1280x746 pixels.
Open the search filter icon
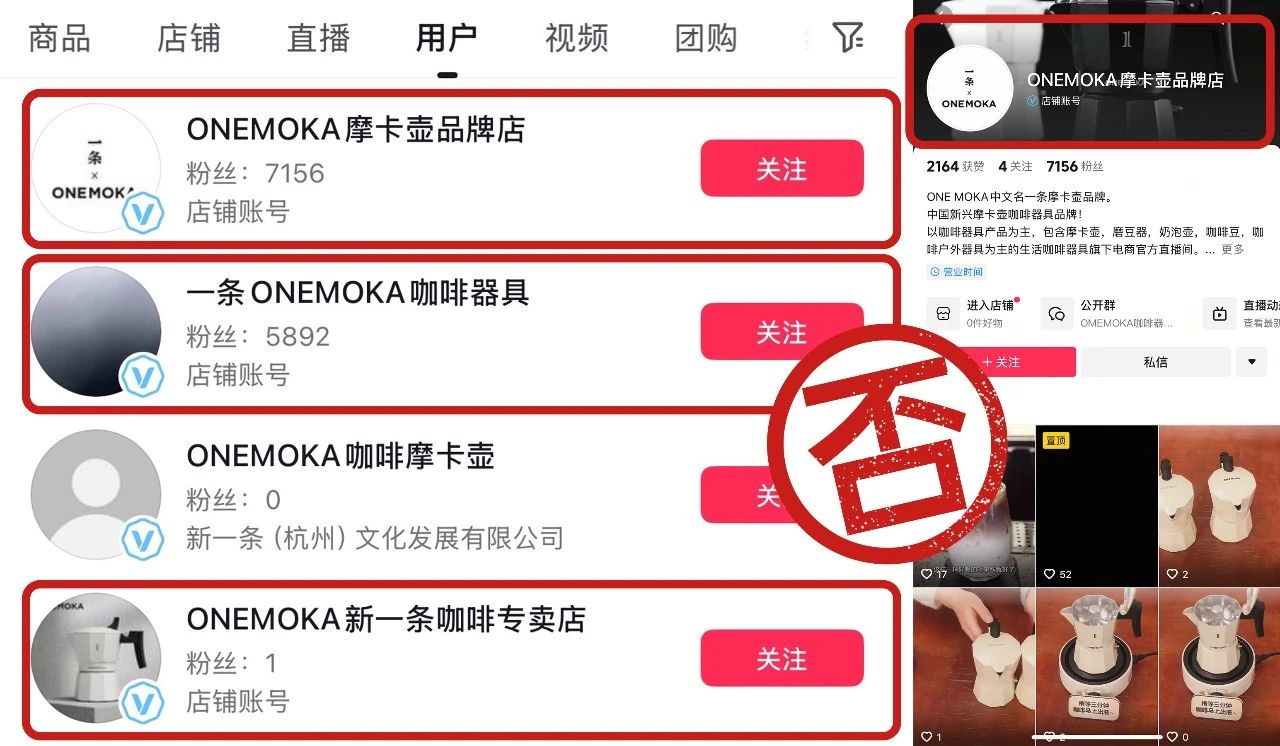point(848,38)
